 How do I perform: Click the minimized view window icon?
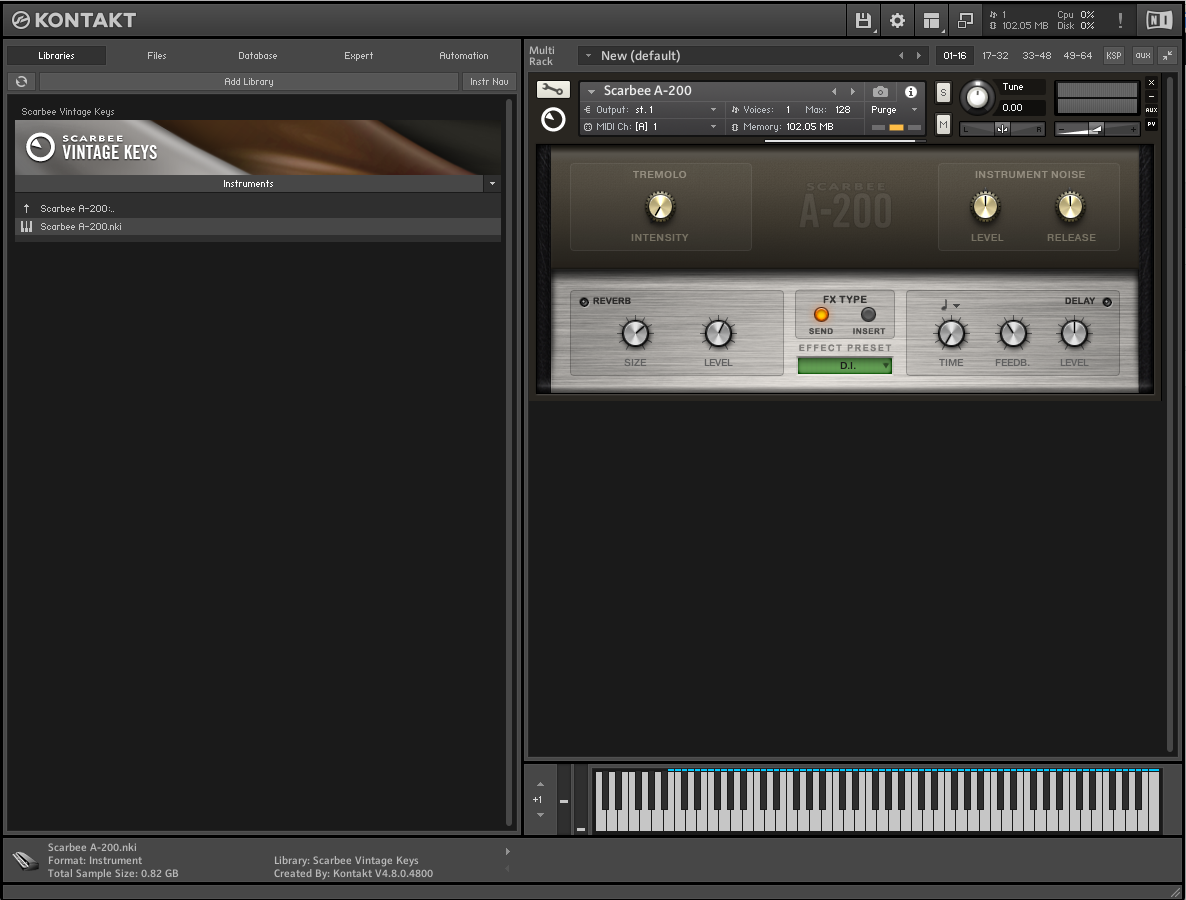coord(965,20)
